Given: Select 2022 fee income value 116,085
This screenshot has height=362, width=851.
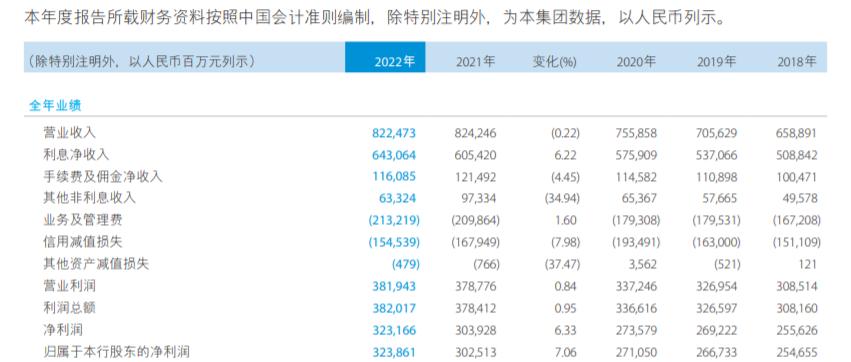Looking at the screenshot, I should click(x=394, y=177).
